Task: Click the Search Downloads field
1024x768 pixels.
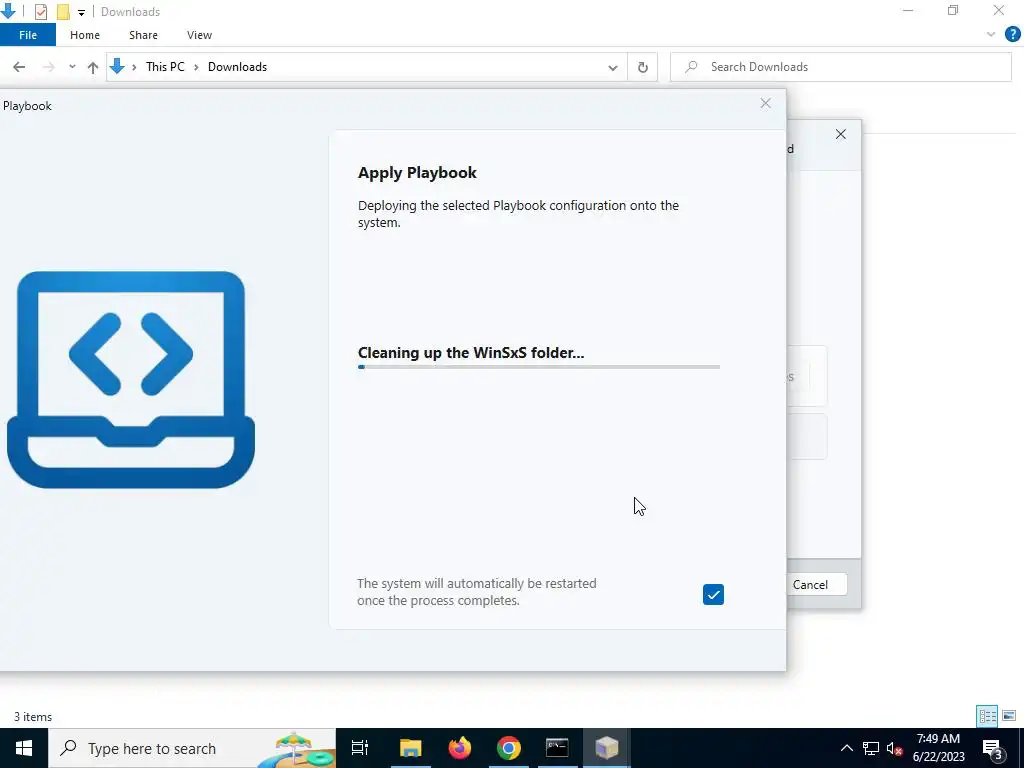Action: tap(840, 67)
